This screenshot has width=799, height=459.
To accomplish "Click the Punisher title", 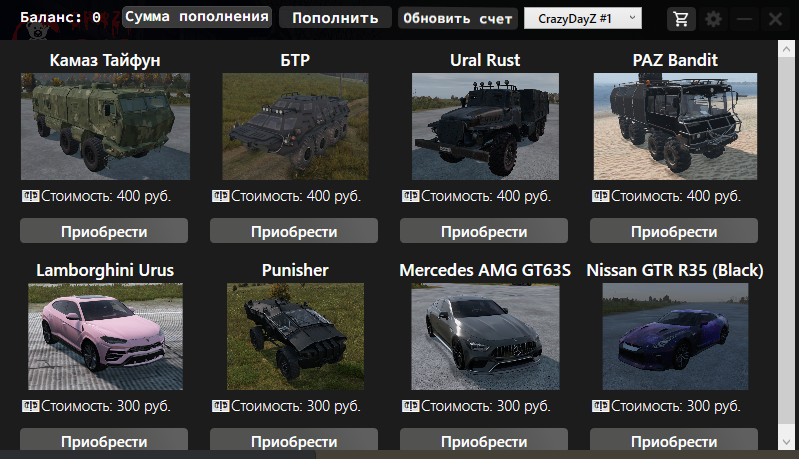I will click(x=295, y=270).
